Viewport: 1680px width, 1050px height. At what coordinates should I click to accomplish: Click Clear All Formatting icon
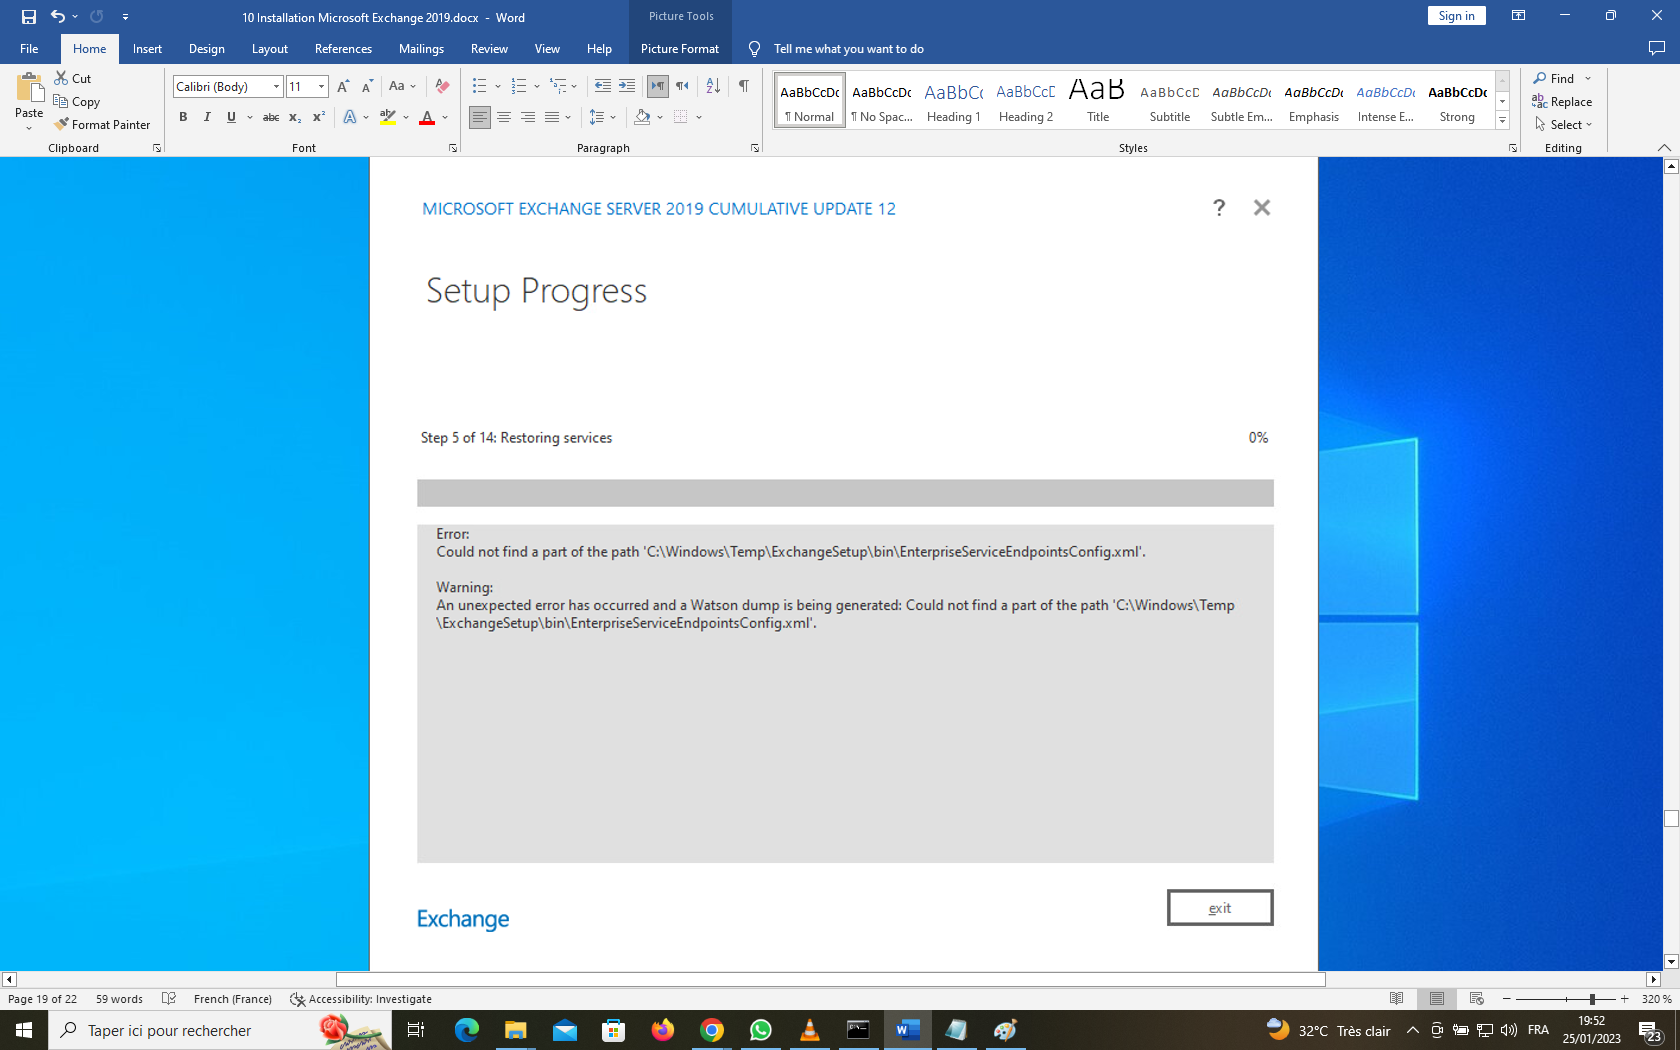click(x=442, y=87)
